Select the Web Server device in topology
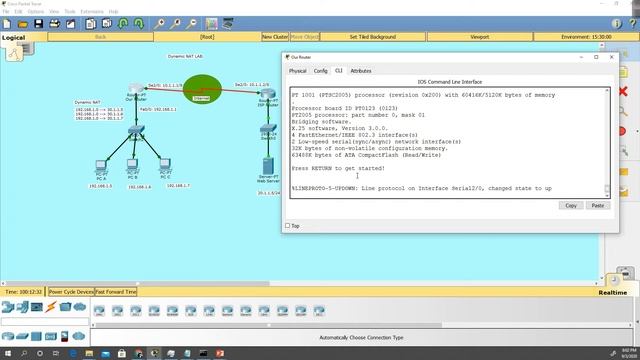Screen dimensions: 640x360 pyautogui.click(x=268, y=166)
